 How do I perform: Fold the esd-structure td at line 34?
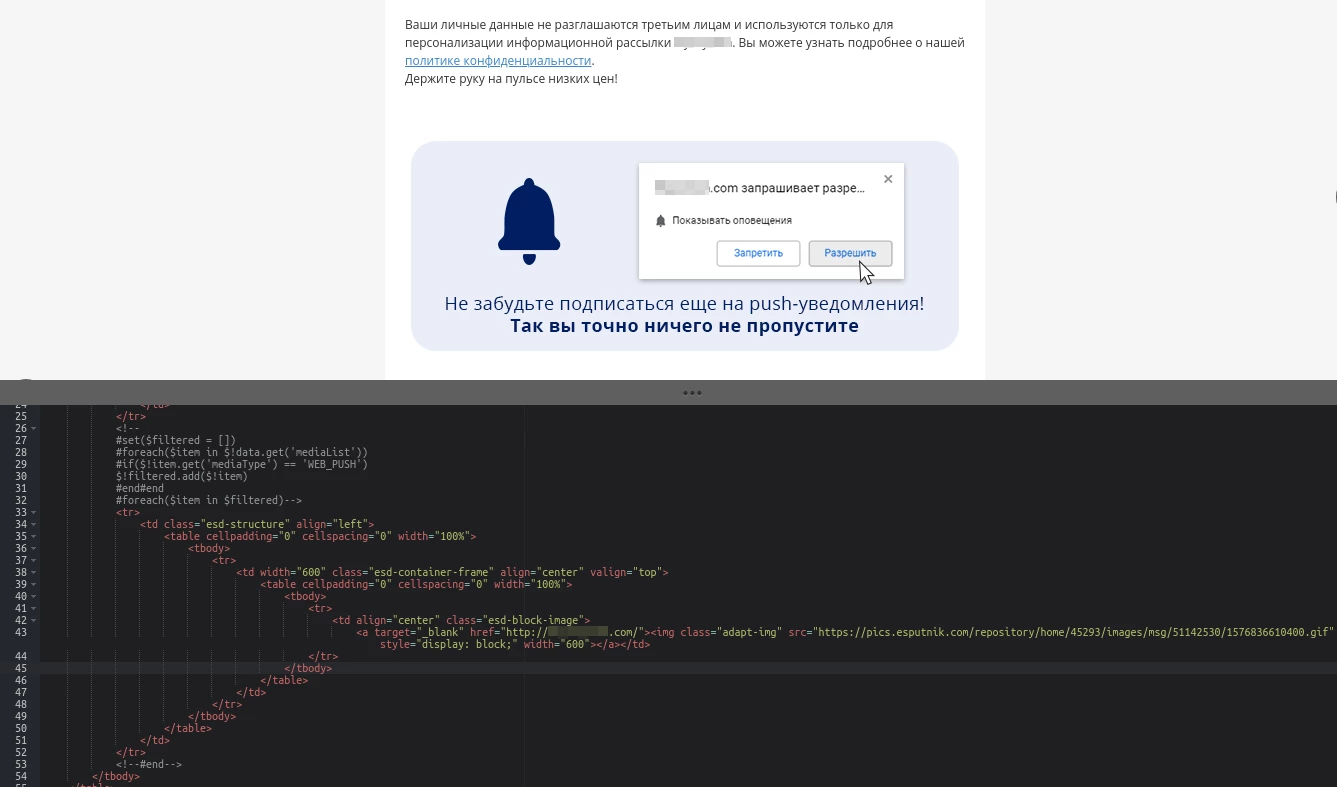tap(34, 524)
